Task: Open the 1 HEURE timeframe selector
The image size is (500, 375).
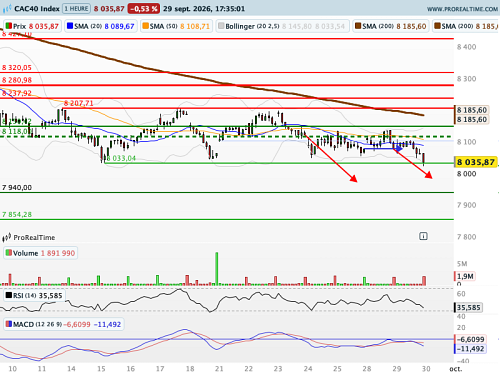Action: click(77, 9)
